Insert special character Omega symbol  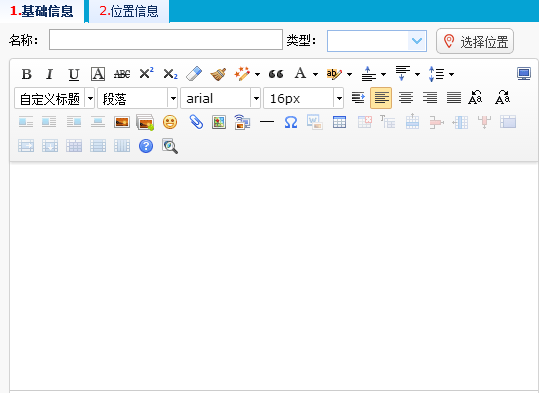pyautogui.click(x=291, y=122)
